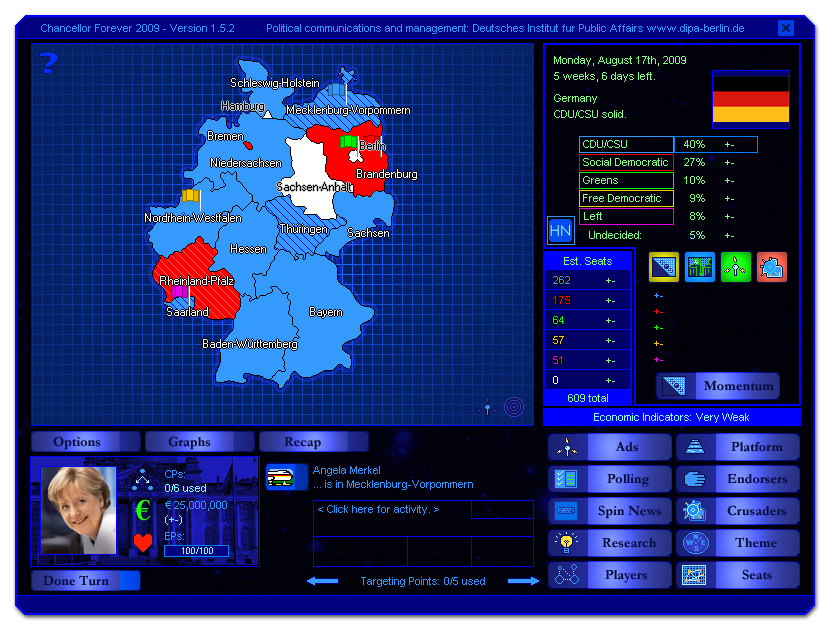Open the blue polling station view icon

[699, 267]
